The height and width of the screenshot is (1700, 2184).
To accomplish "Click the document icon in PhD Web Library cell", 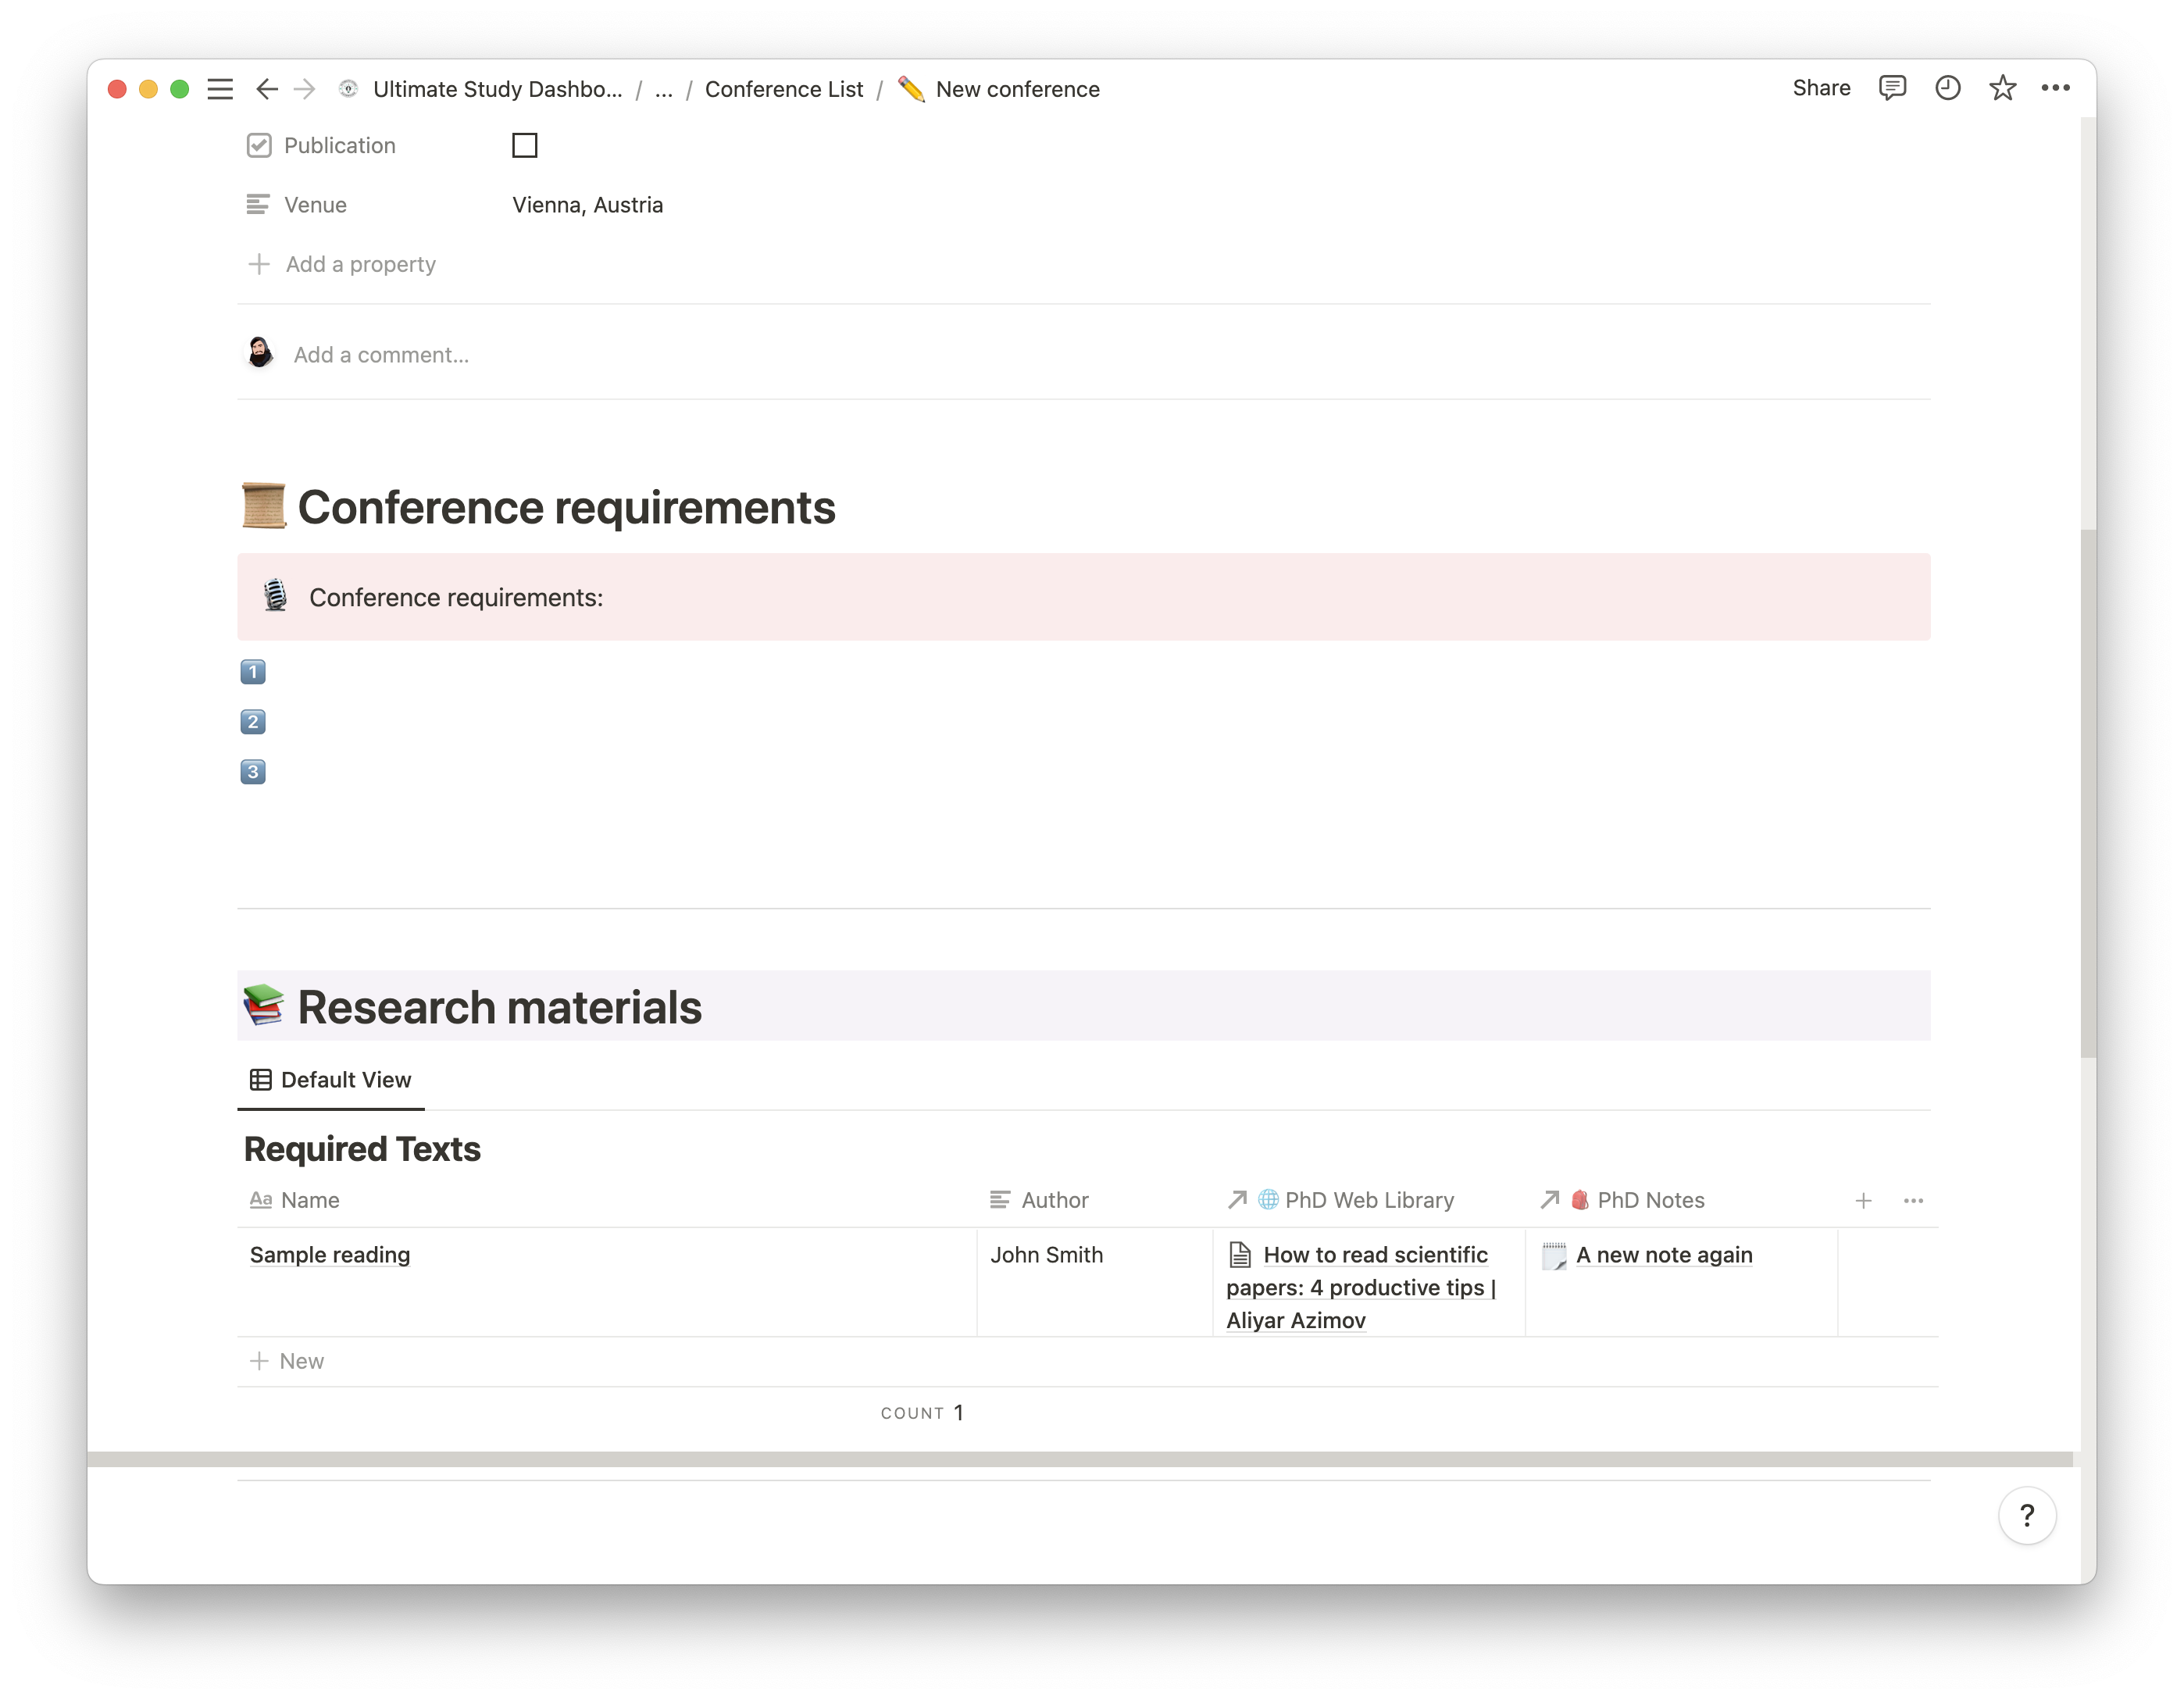I will click(1240, 1255).
